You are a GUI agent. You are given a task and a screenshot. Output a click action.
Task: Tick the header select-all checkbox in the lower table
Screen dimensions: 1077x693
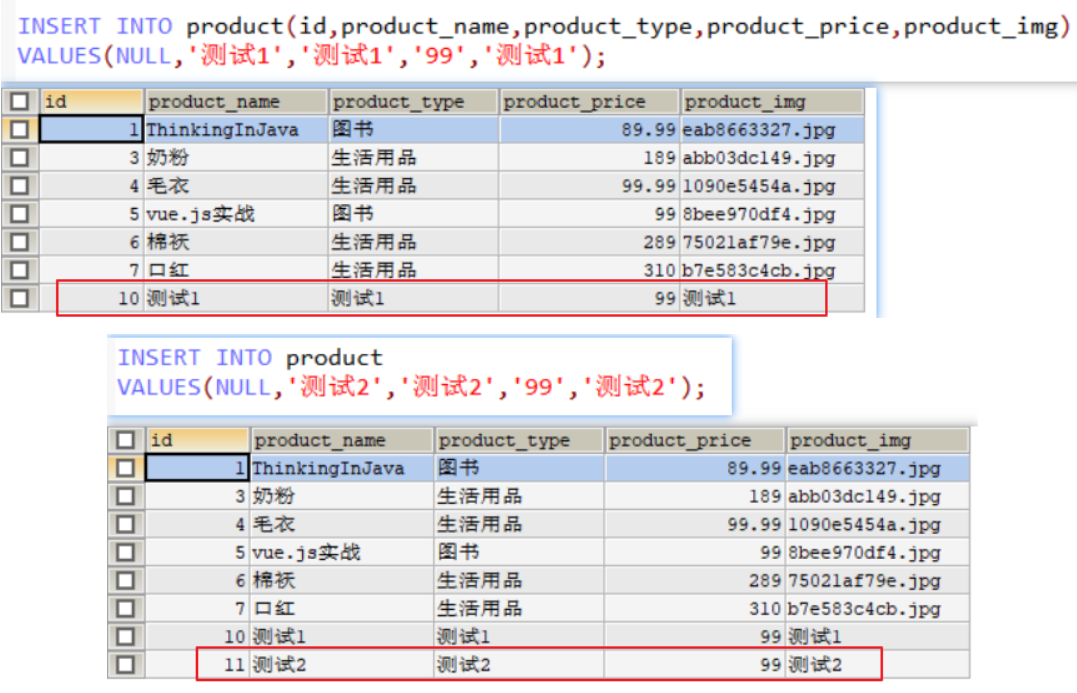pyautogui.click(x=125, y=440)
